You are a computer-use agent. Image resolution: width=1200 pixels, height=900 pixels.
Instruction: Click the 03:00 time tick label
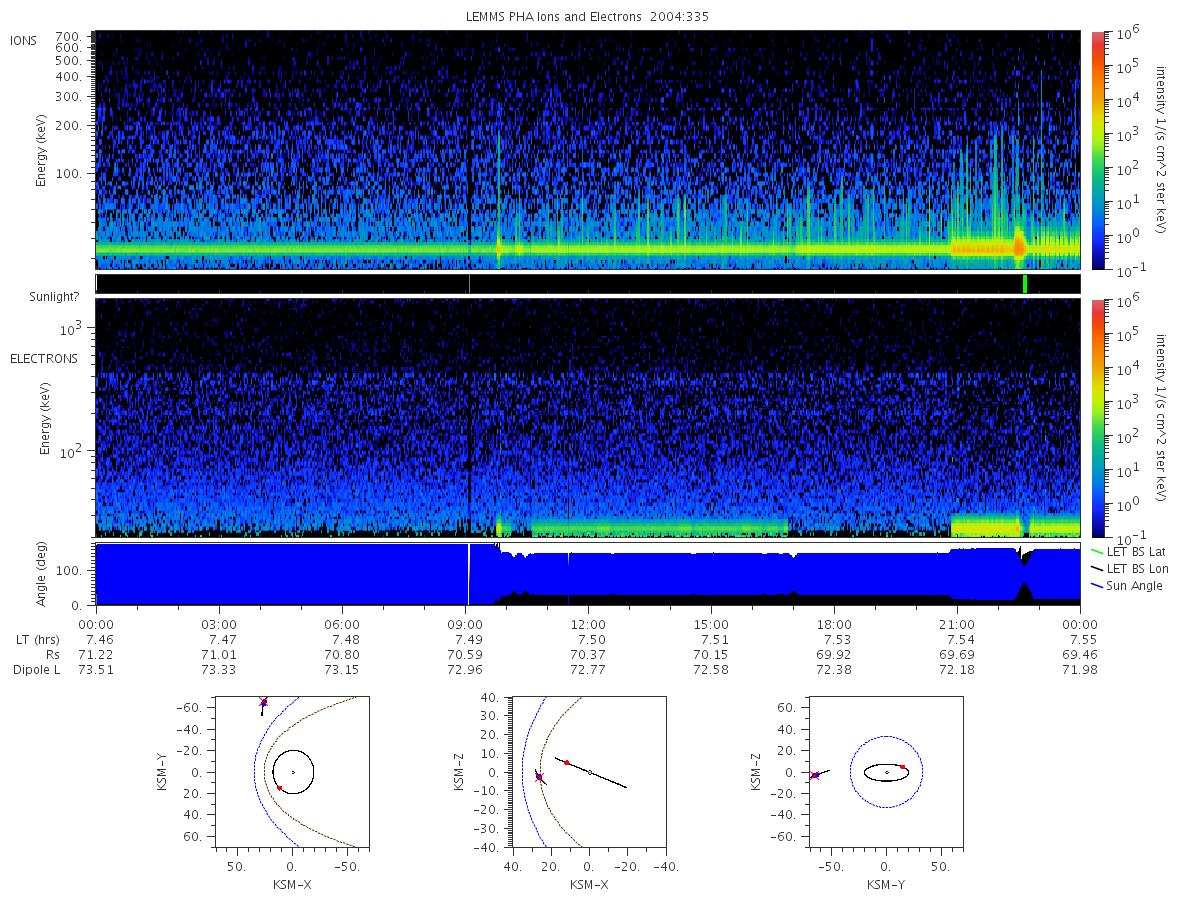point(219,624)
